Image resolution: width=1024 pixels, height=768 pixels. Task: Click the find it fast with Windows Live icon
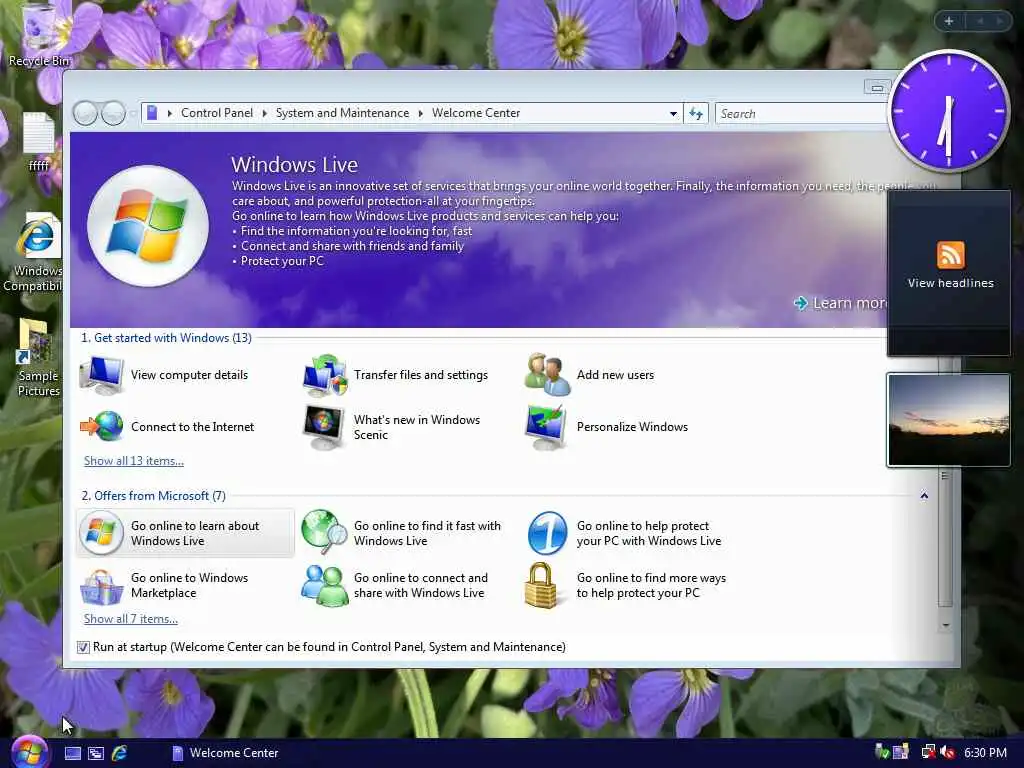325,532
